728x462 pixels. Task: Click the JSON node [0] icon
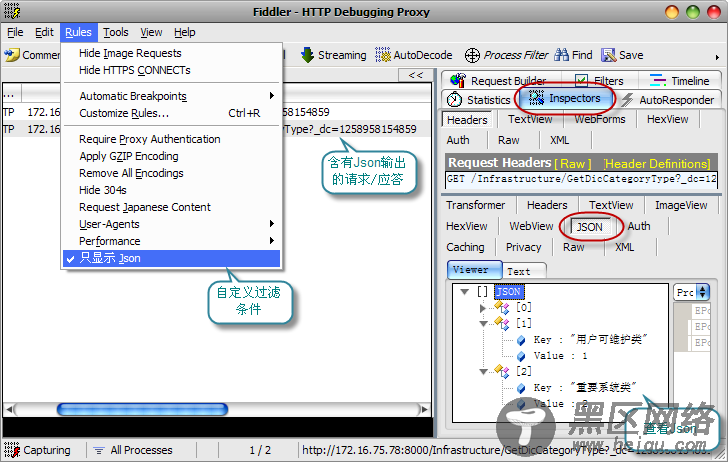pyautogui.click(x=502, y=307)
